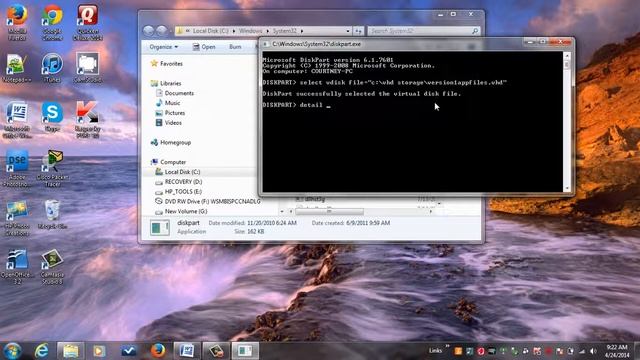
Task: Open the address bar history dropdown
Action: [348, 31]
